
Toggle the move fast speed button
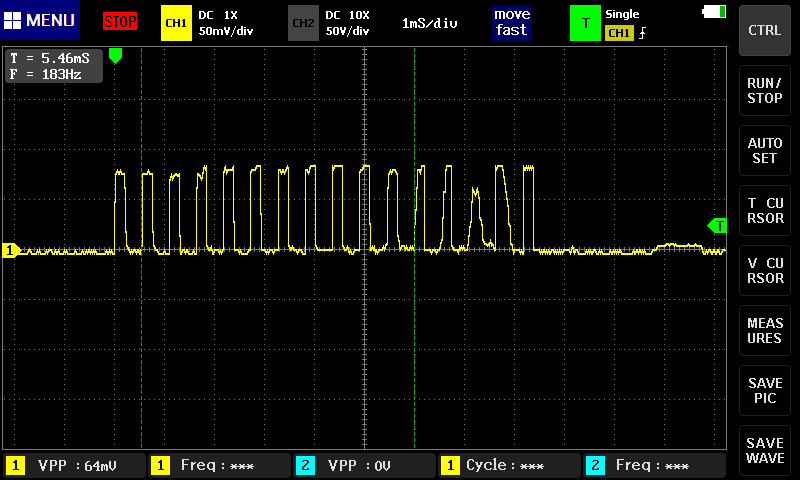point(512,22)
